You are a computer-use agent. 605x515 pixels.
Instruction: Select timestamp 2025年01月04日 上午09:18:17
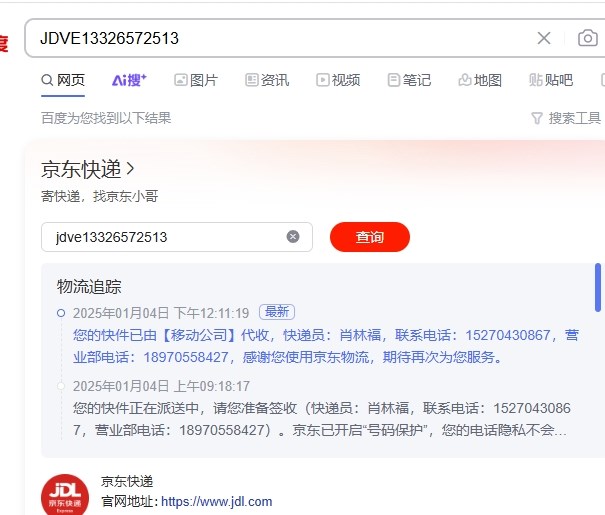(x=161, y=386)
